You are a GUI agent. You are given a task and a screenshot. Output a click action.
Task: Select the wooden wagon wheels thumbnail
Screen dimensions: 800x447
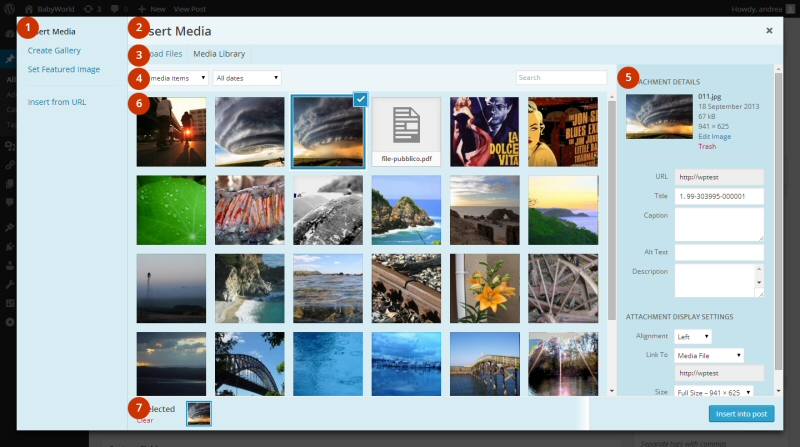pos(563,288)
